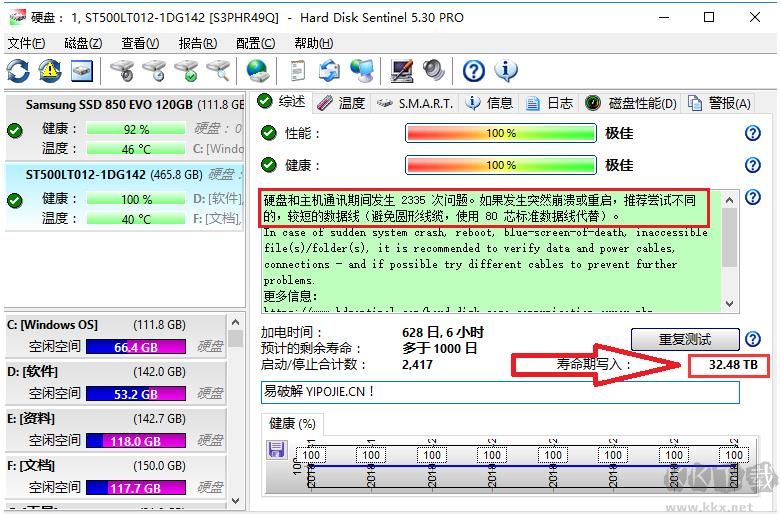
Task: Open the 帮助(H) menu
Action: pyautogui.click(x=313, y=43)
